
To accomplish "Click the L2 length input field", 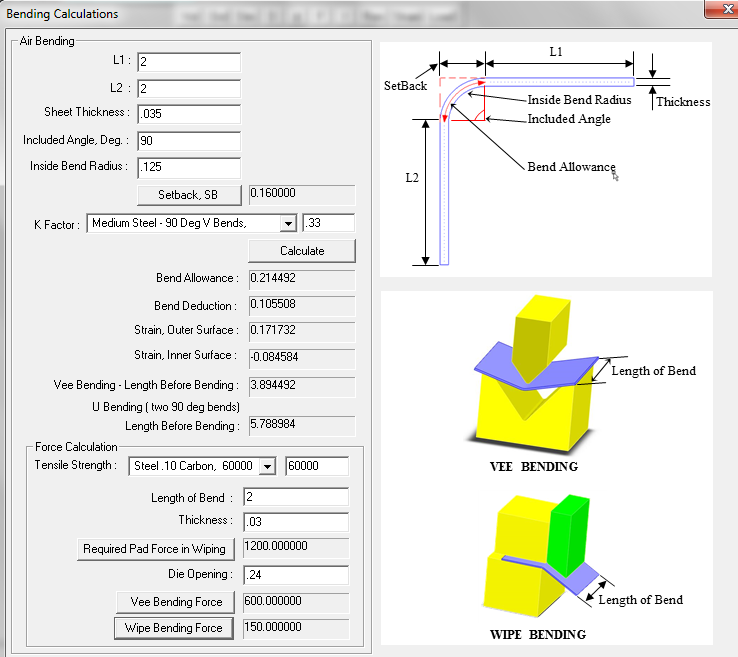I will point(189,89).
